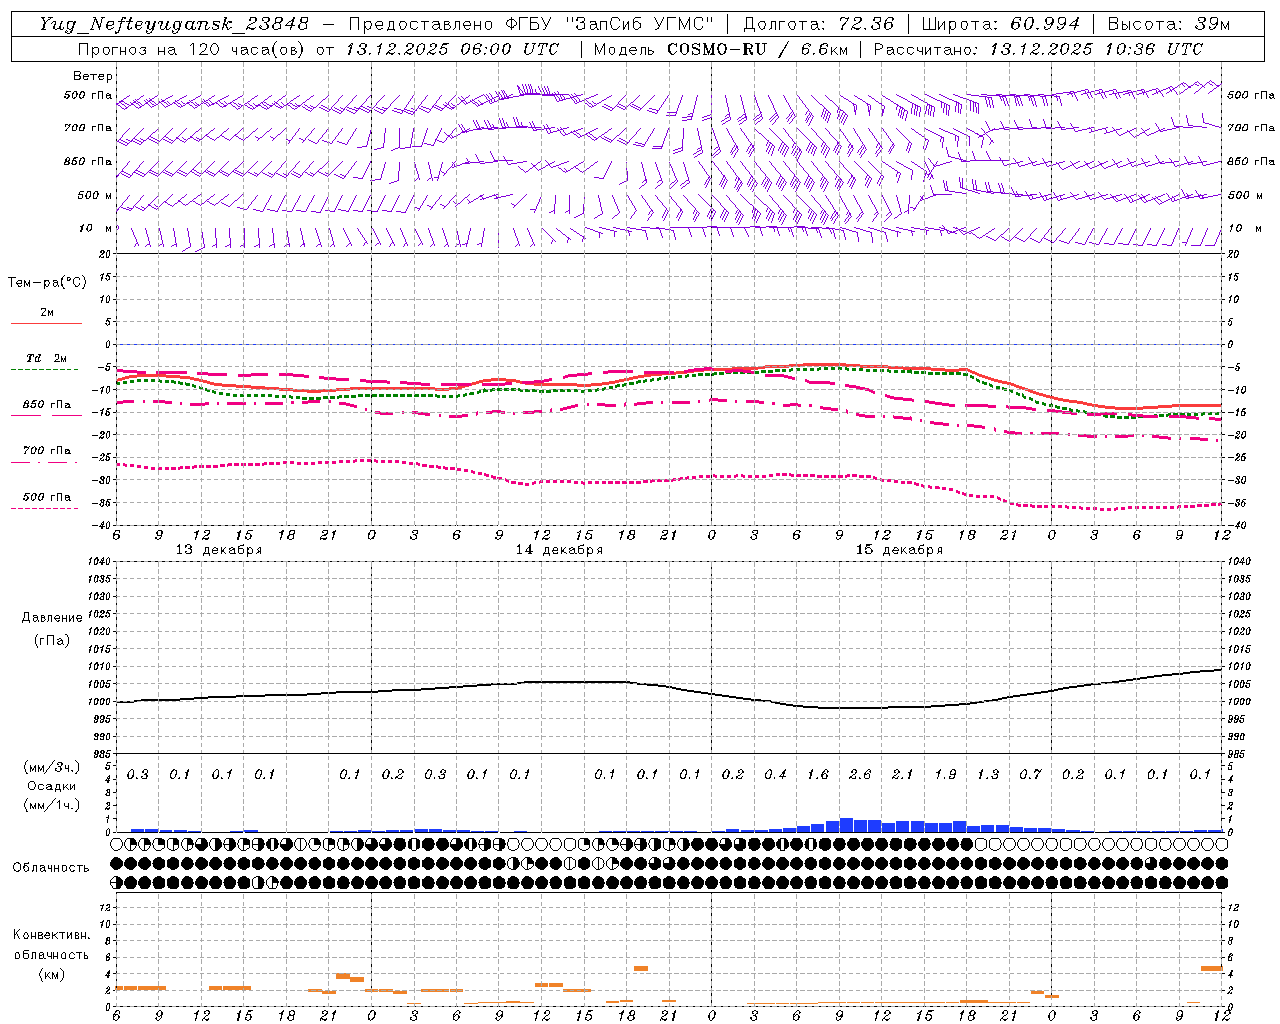Click the dotted pink line sample under legend '500 гПа'

click(46, 508)
